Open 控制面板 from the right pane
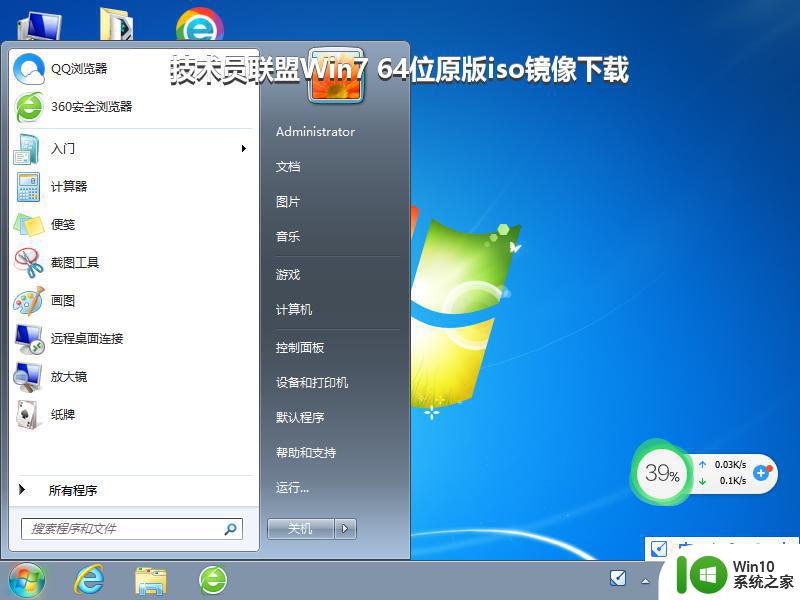Screen dimensions: 800x600 pos(300,348)
